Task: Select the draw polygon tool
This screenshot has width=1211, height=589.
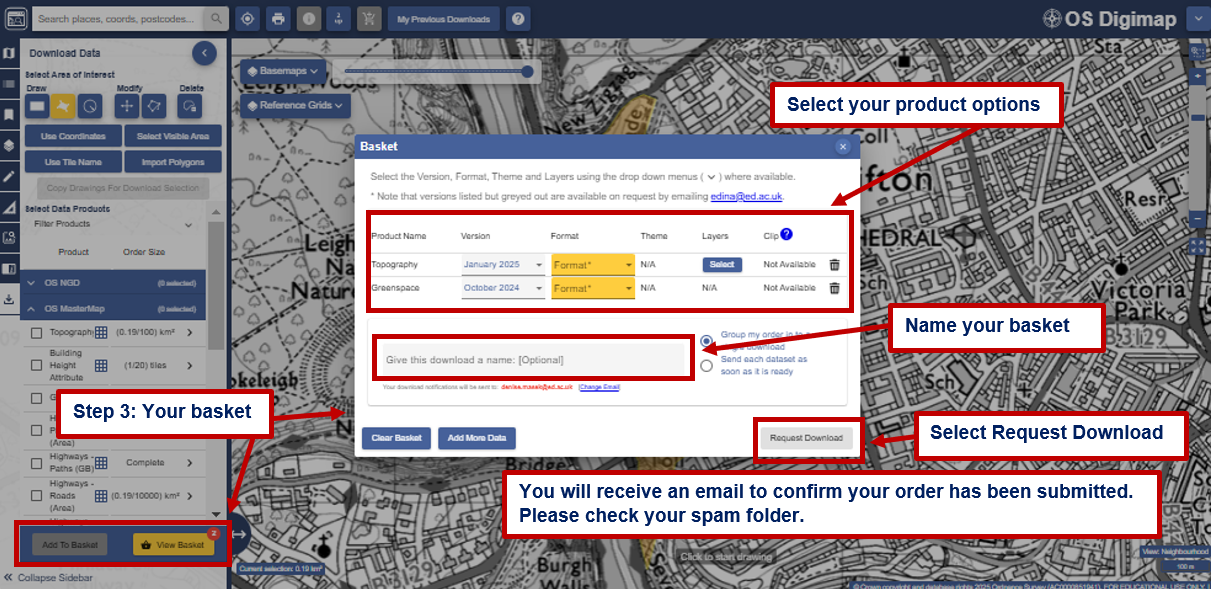Action: point(64,105)
